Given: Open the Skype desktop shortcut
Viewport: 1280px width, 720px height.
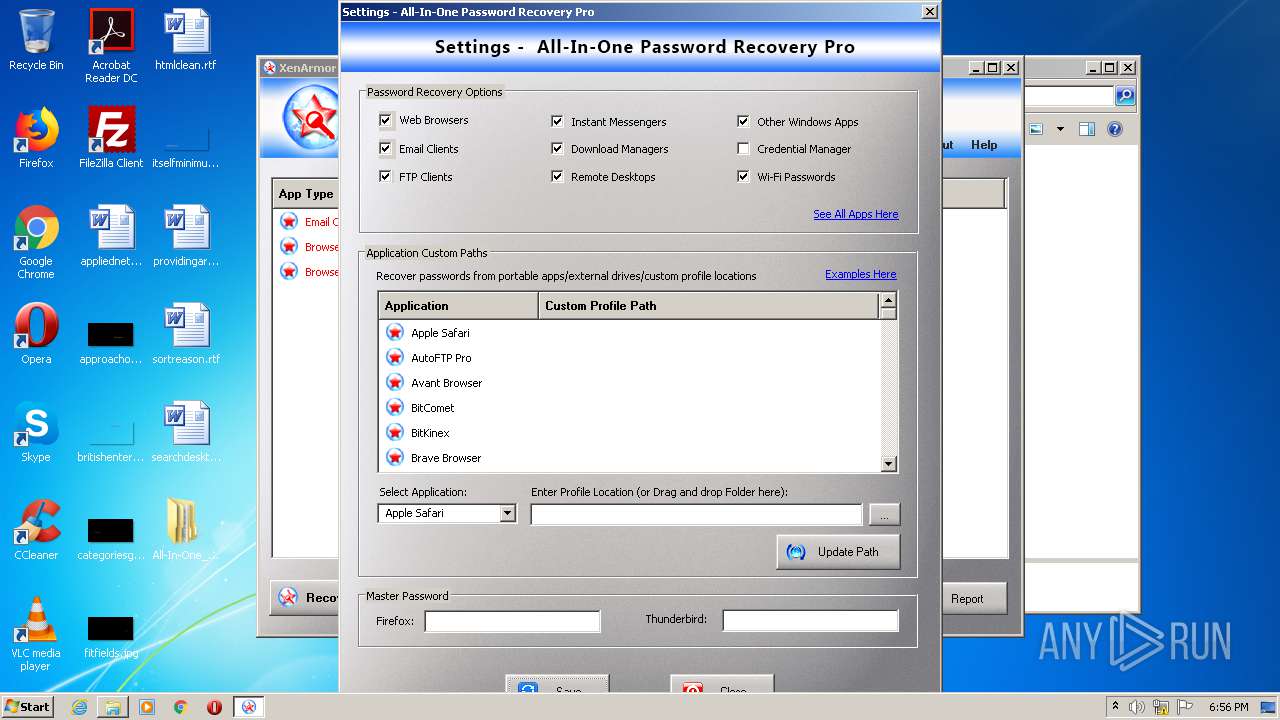Looking at the screenshot, I should (36, 431).
